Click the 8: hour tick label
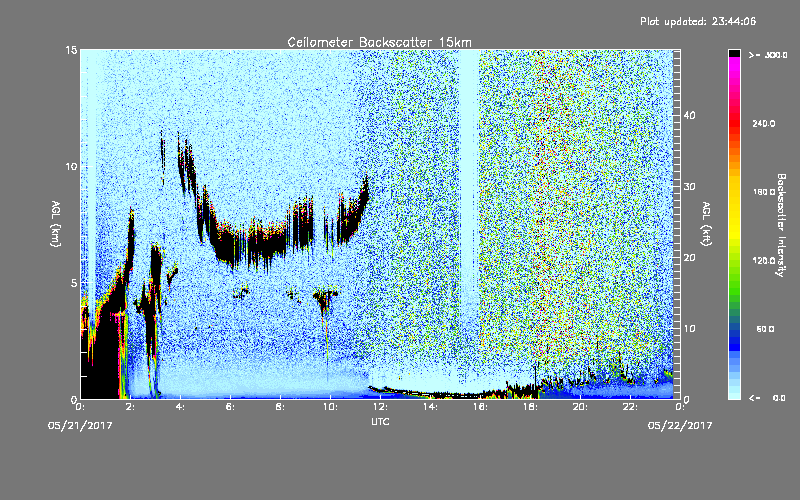 (x=280, y=407)
